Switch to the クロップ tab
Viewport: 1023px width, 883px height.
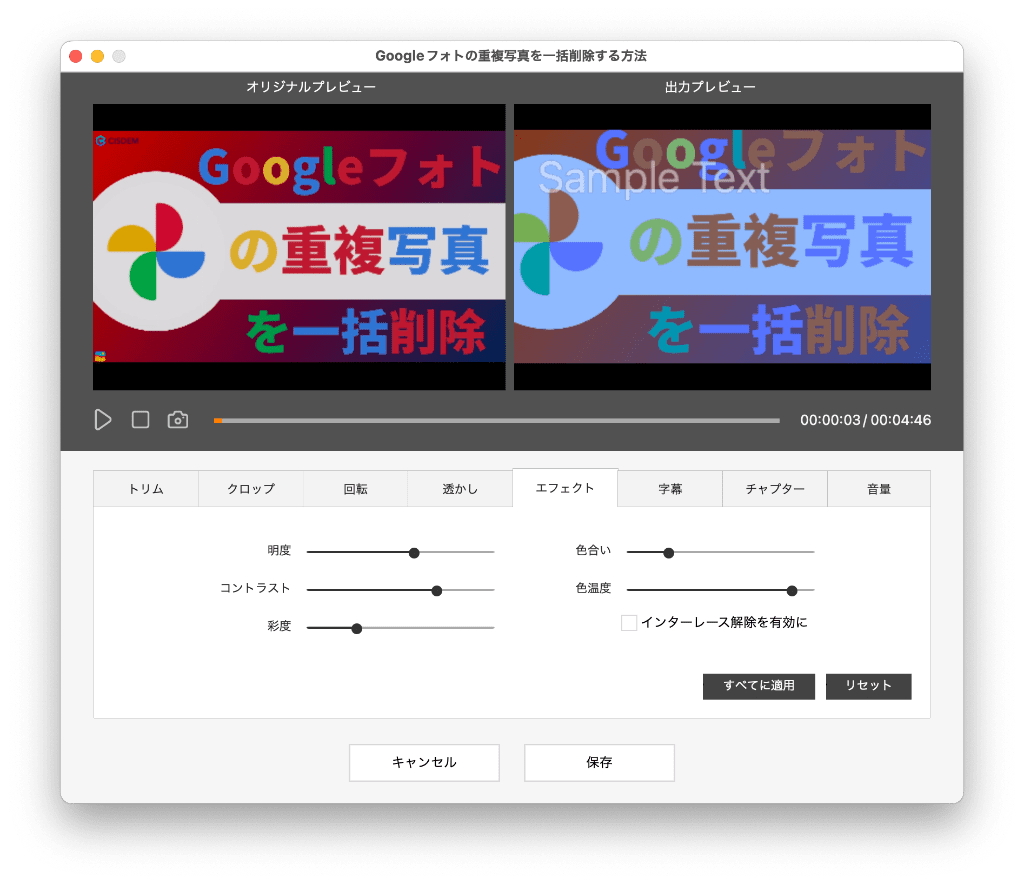coord(251,489)
